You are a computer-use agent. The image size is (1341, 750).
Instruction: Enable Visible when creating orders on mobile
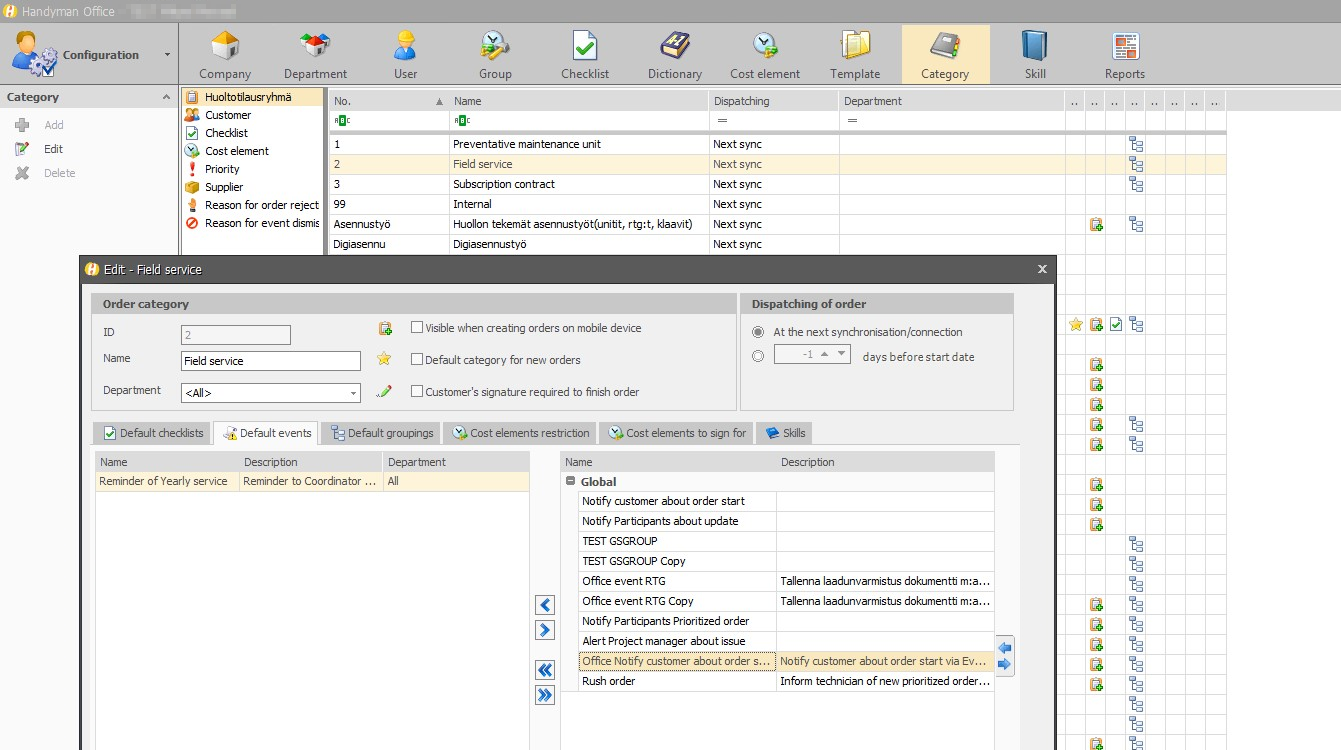(417, 328)
